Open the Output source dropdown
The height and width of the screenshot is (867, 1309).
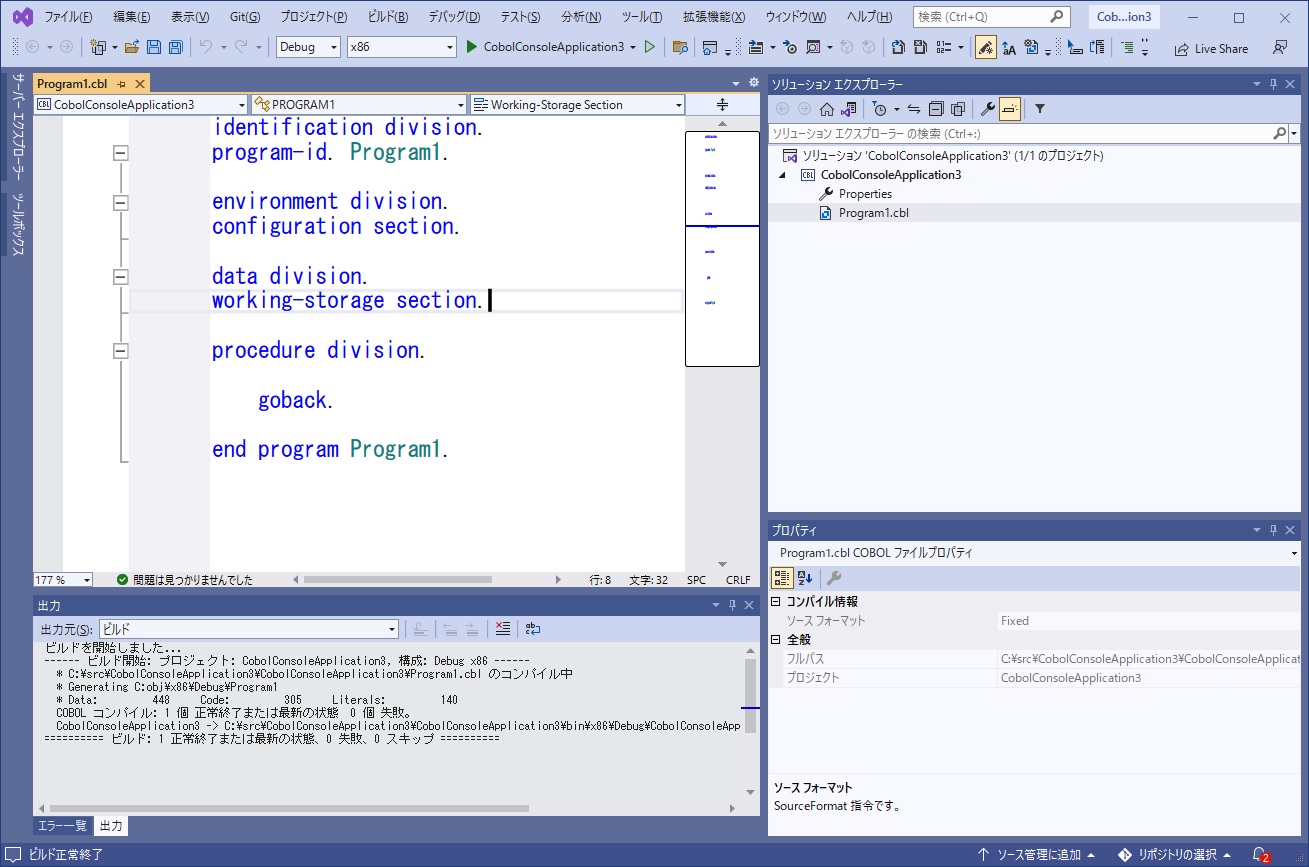pos(249,629)
